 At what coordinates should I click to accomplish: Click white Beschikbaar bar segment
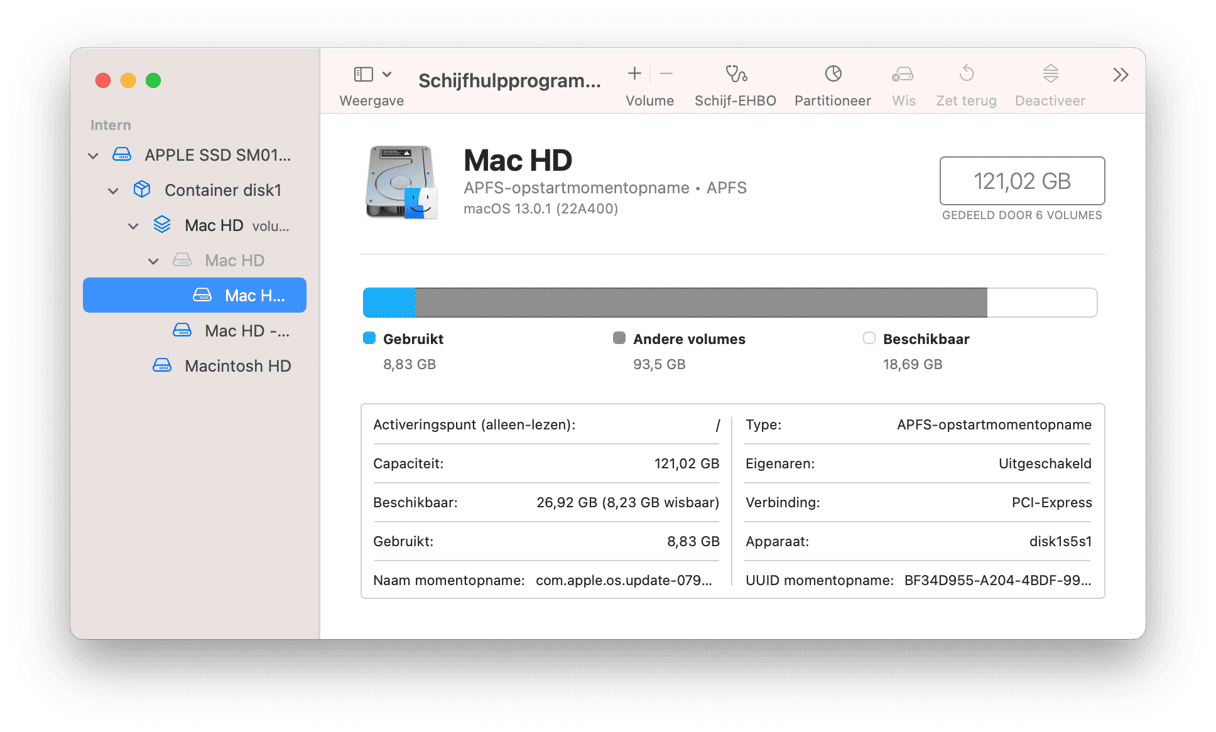(1042, 303)
